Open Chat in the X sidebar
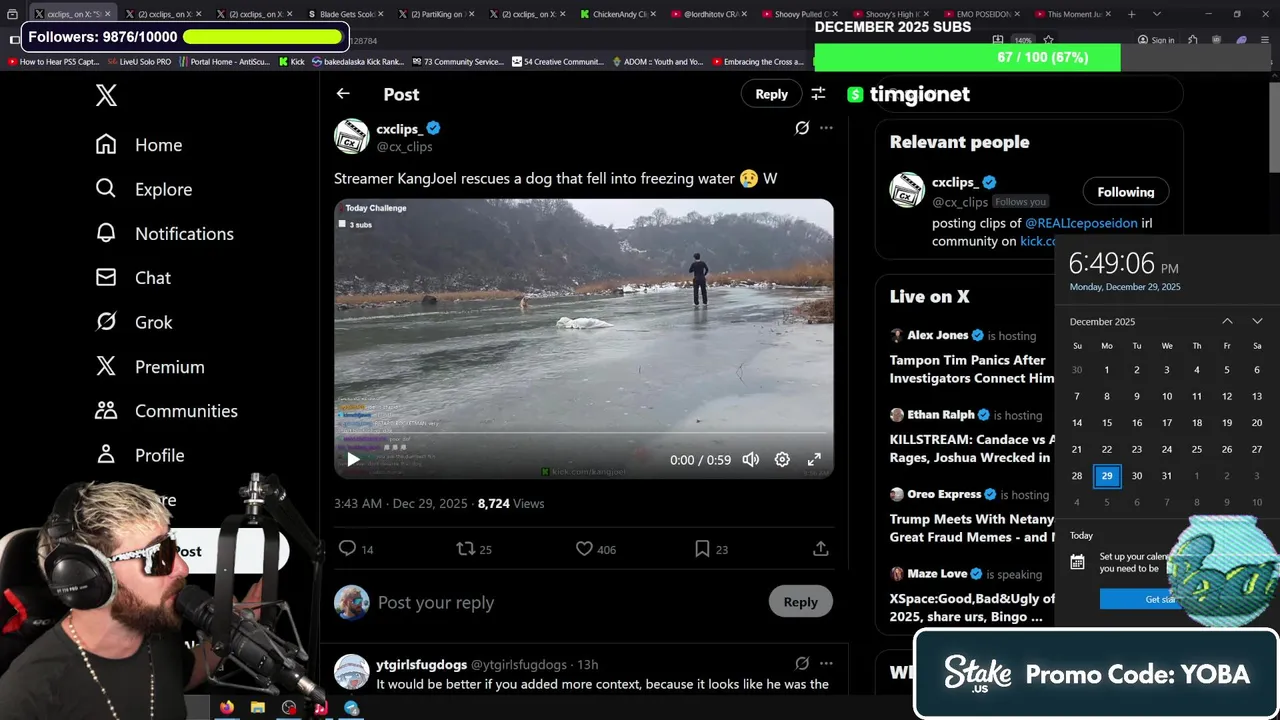Screen dimensions: 1280x720 pyautogui.click(x=133, y=278)
